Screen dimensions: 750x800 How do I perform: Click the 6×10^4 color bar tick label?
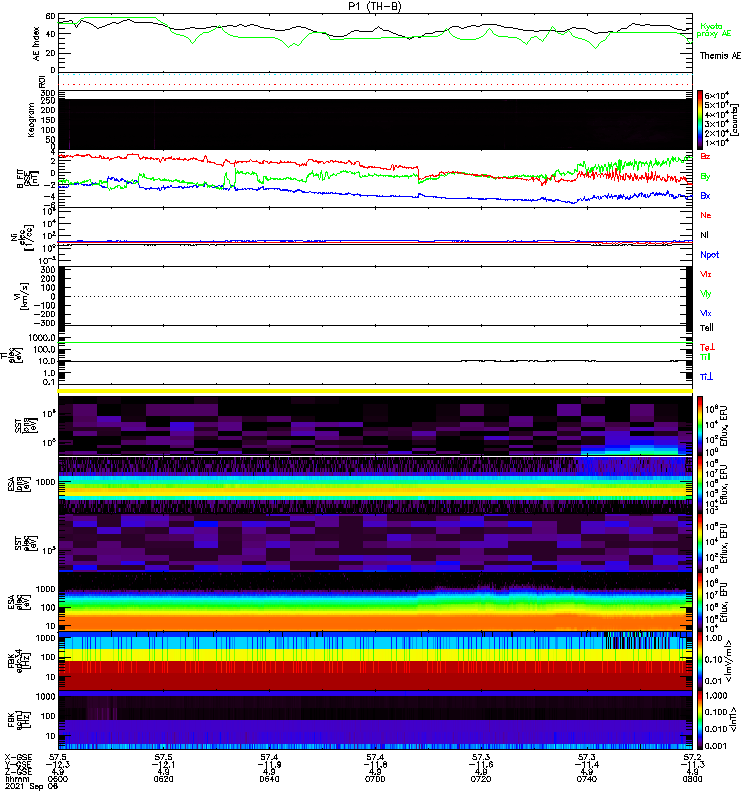[x=716, y=96]
